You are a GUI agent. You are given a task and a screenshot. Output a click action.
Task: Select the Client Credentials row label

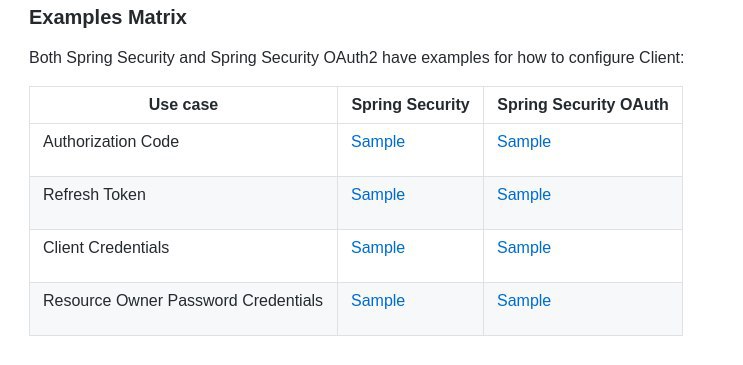[106, 248]
